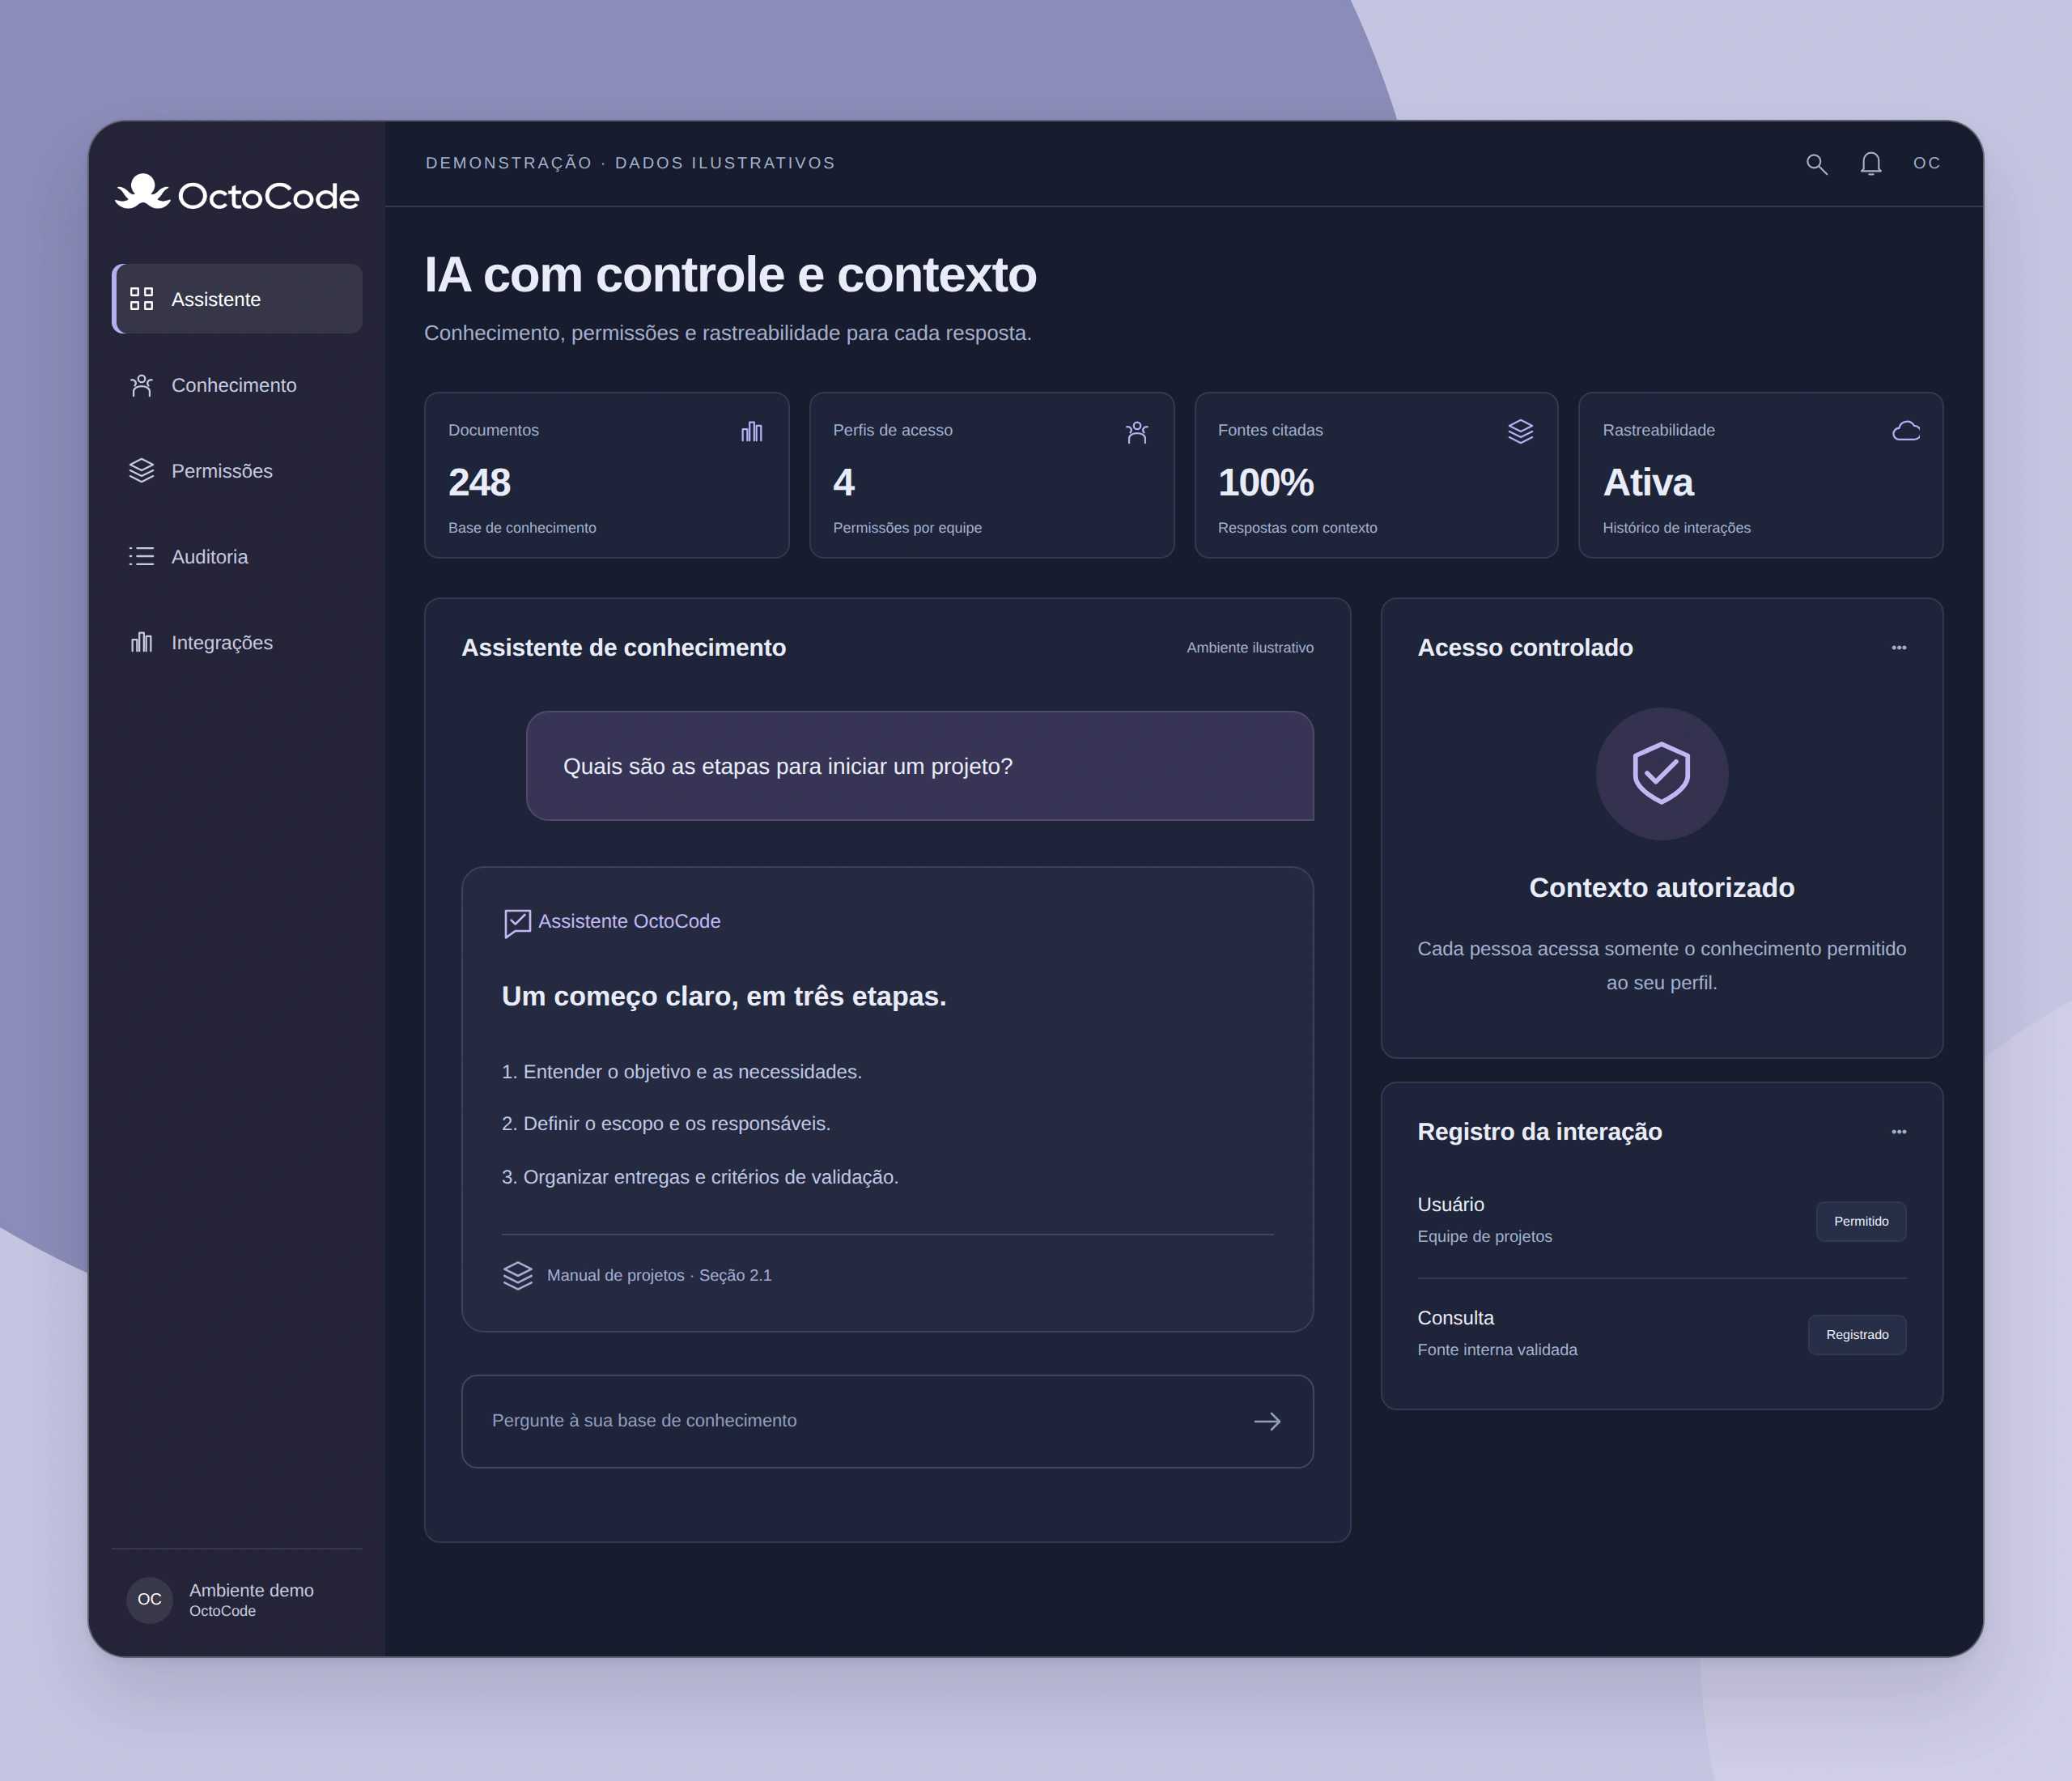
Task: Click the Registrado badge
Action: tap(1857, 1335)
